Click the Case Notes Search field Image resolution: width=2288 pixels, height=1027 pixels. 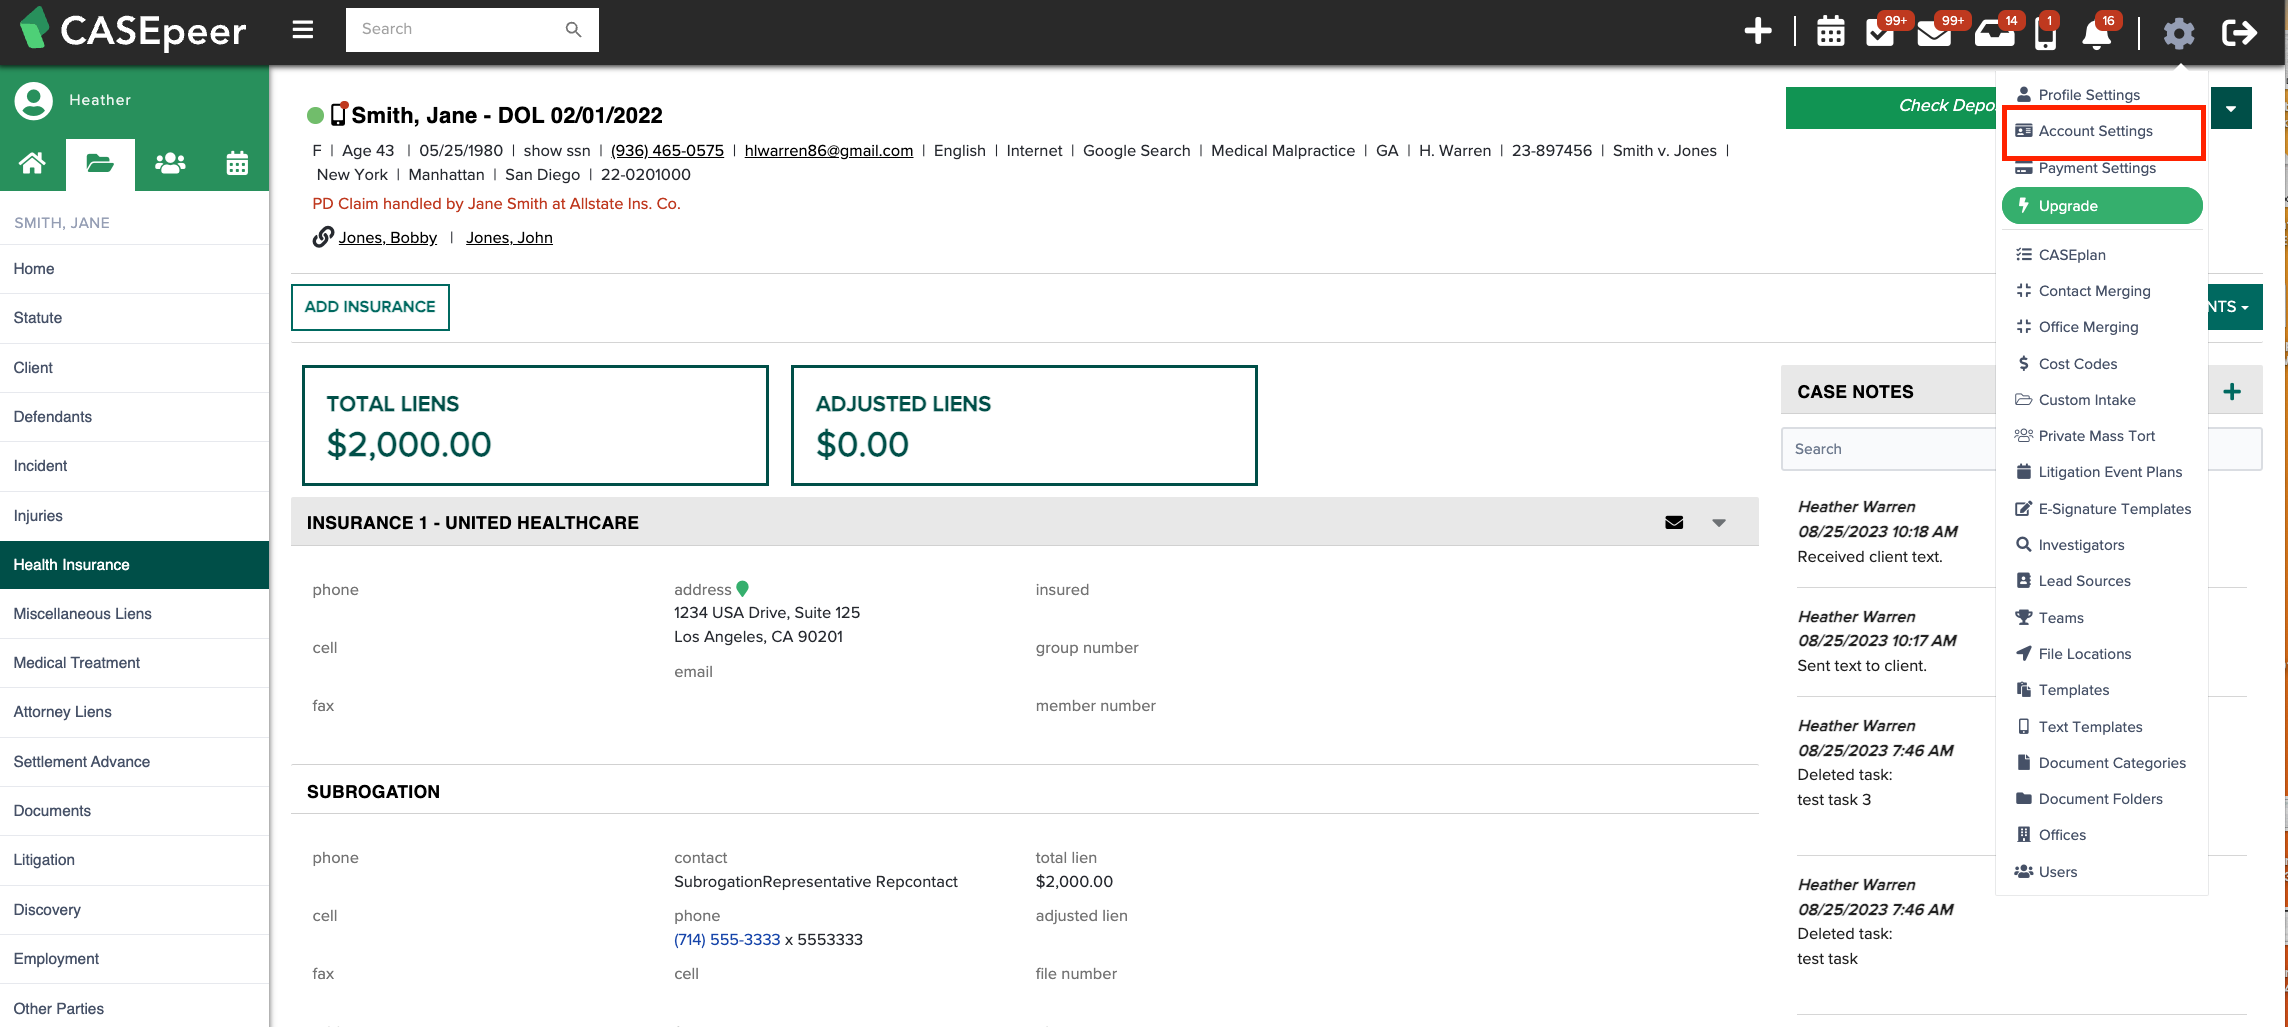coord(1888,449)
